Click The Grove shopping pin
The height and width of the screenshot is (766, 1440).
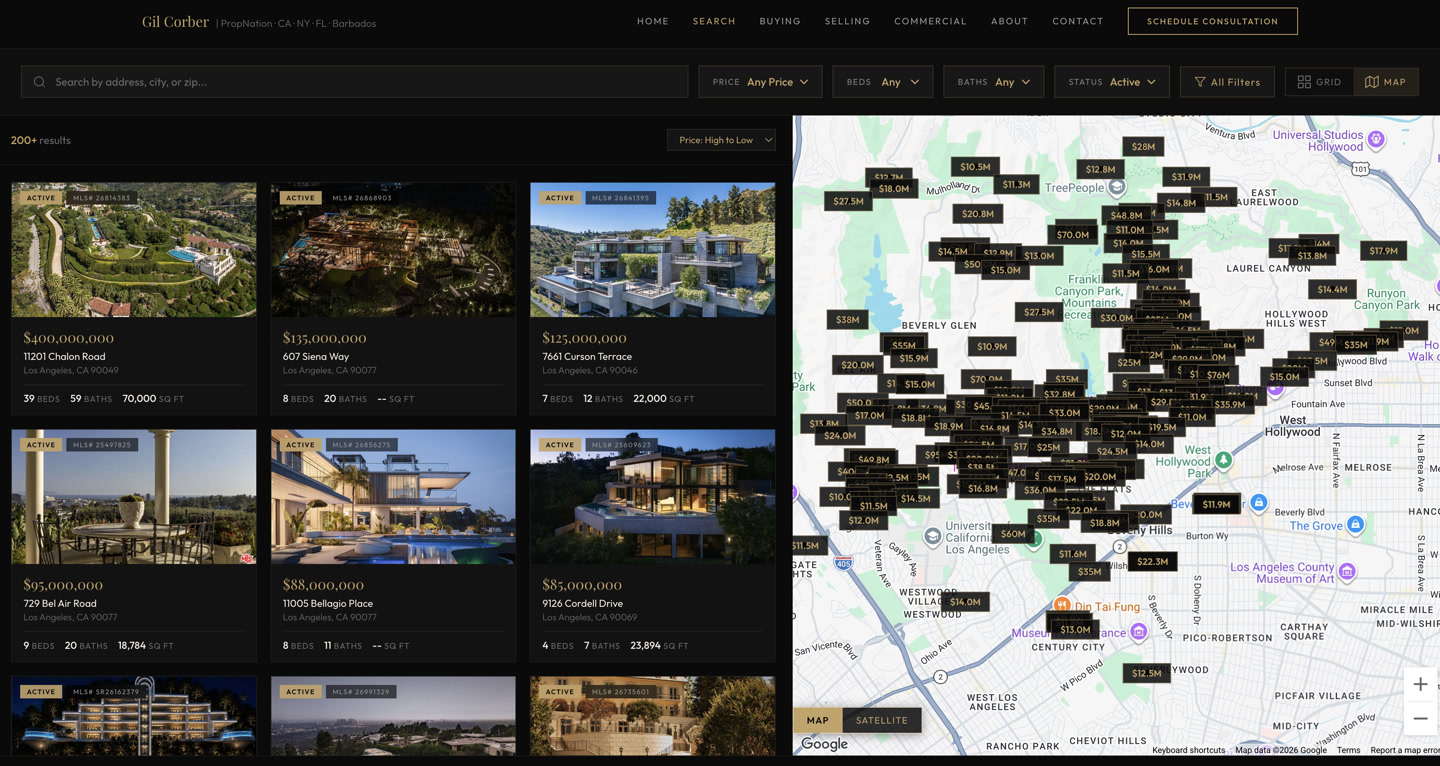[x=1355, y=524]
